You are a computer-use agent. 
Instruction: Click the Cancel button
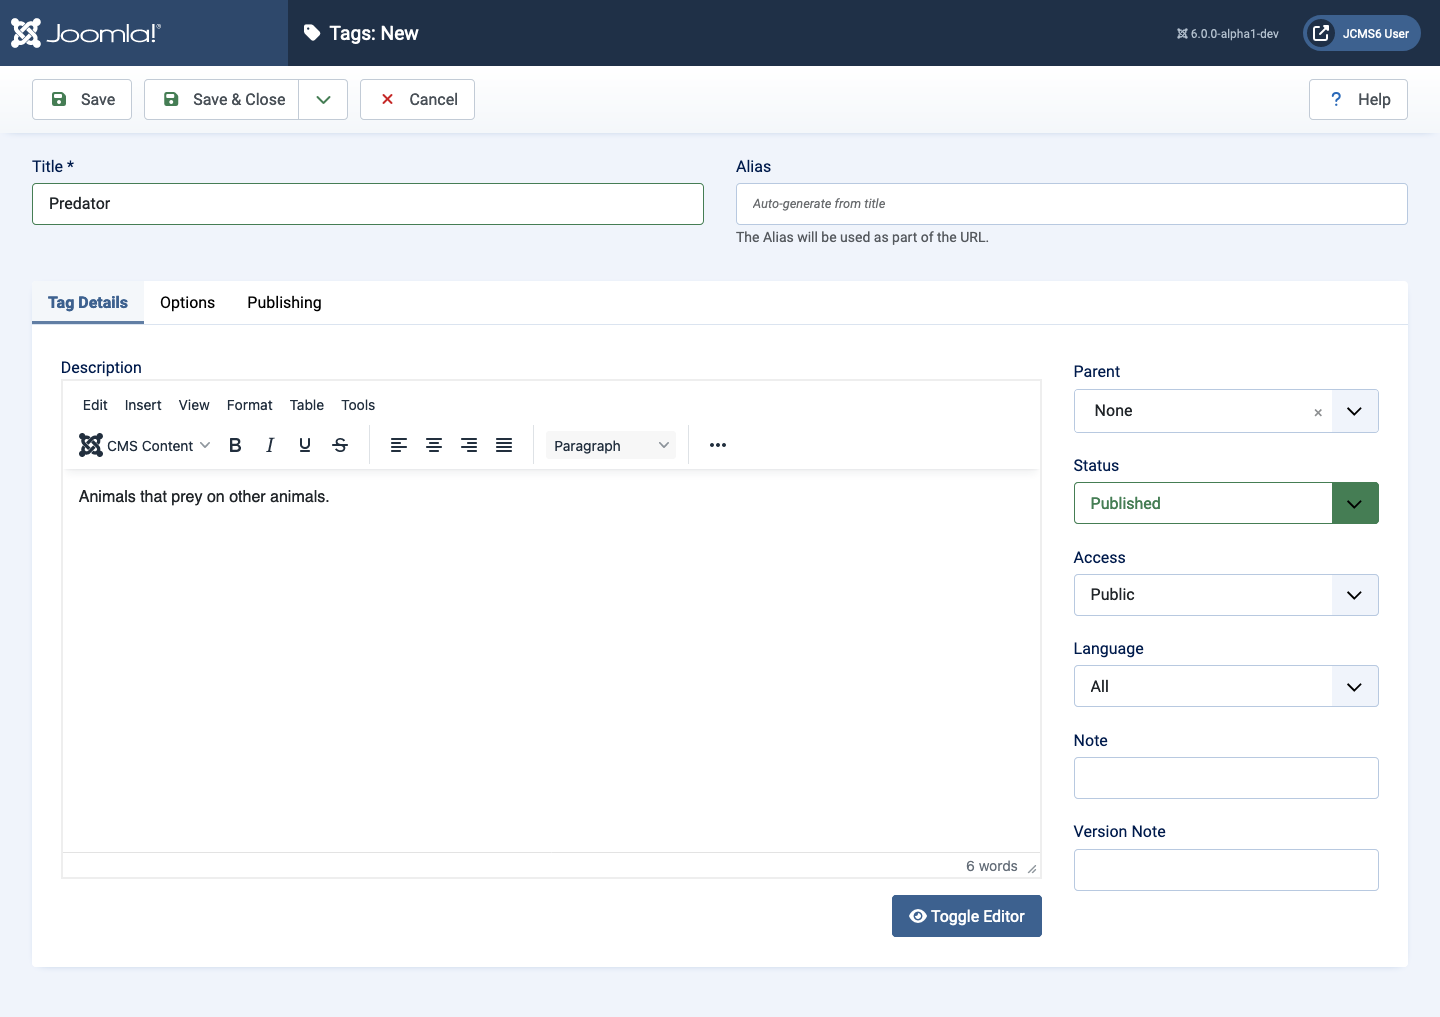click(417, 100)
